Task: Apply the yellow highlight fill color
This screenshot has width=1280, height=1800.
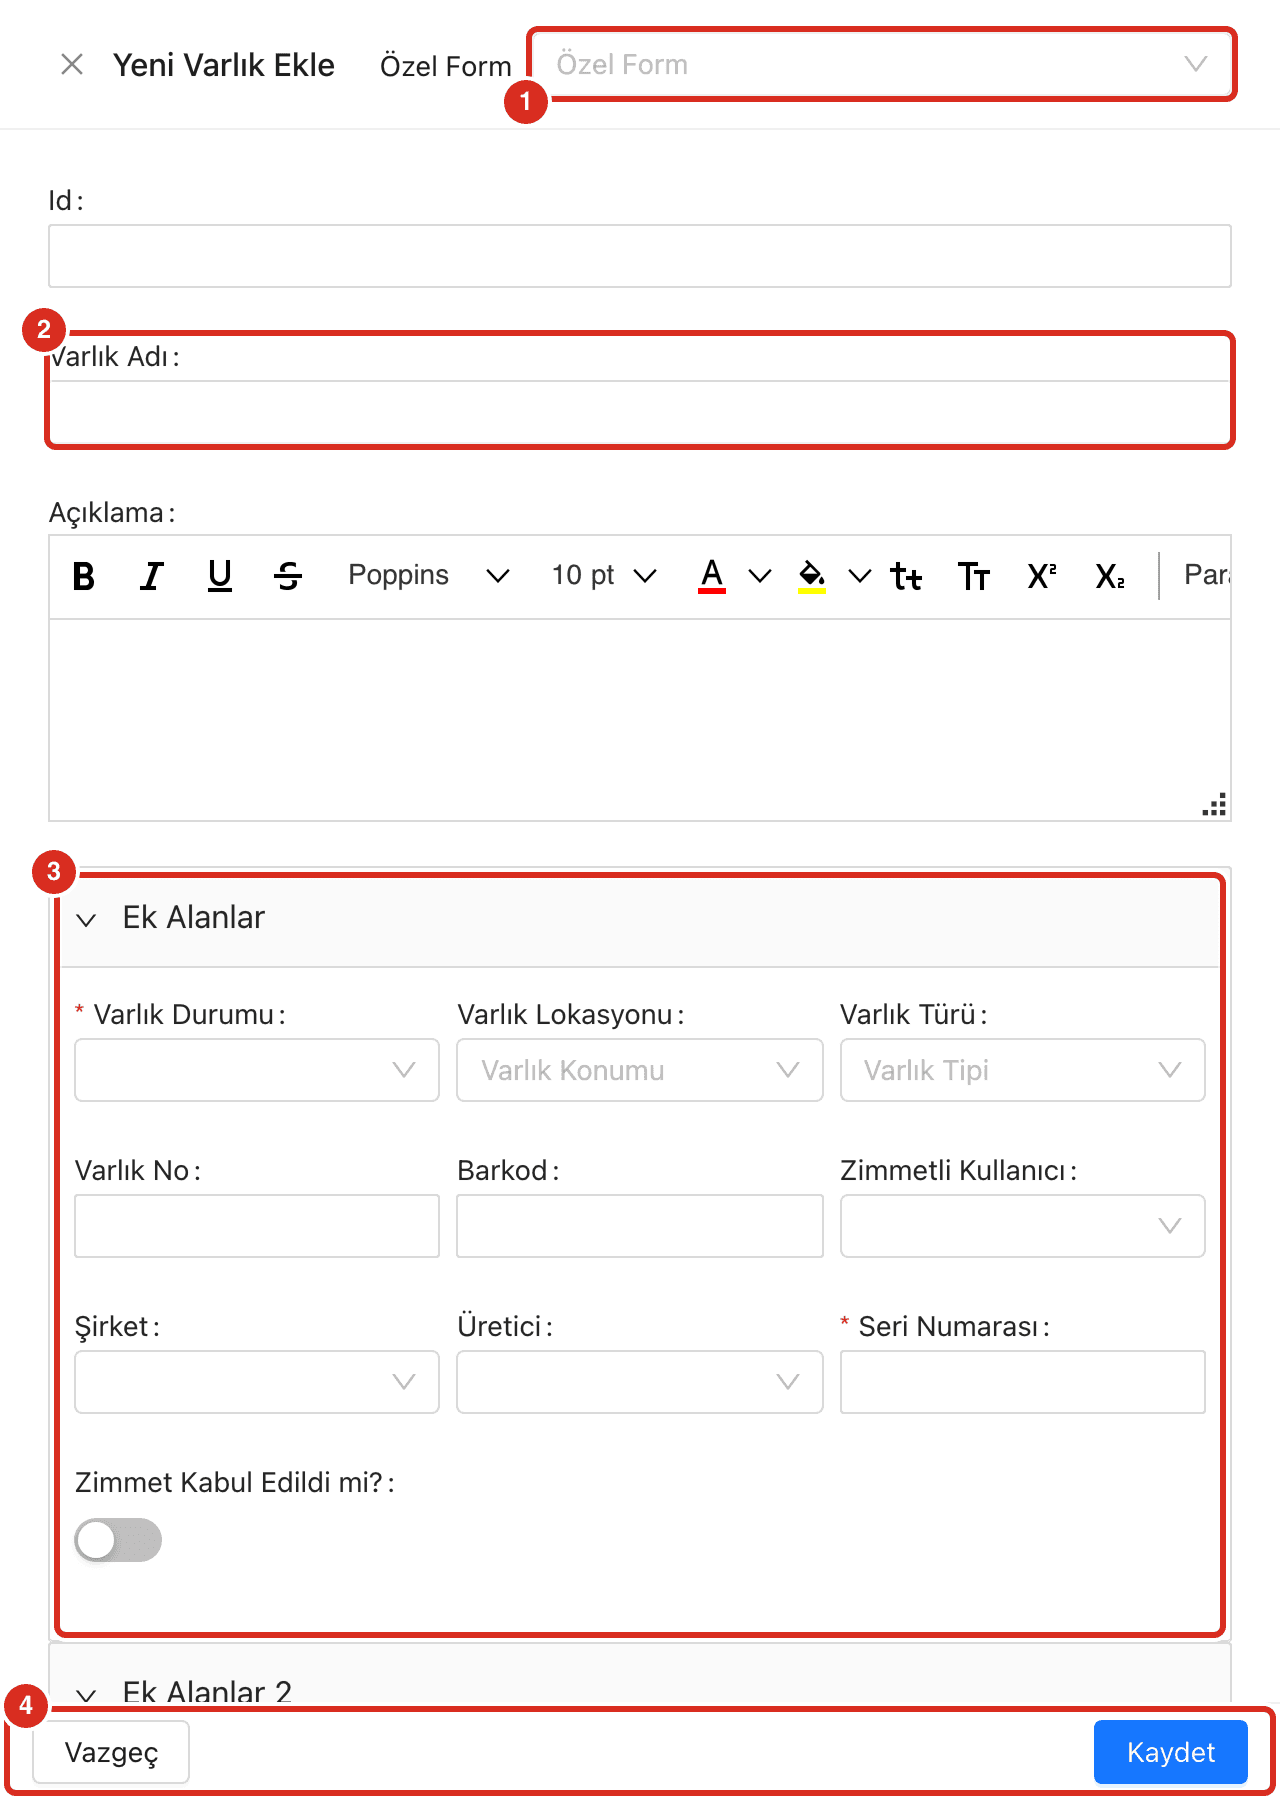Action: pyautogui.click(x=812, y=576)
